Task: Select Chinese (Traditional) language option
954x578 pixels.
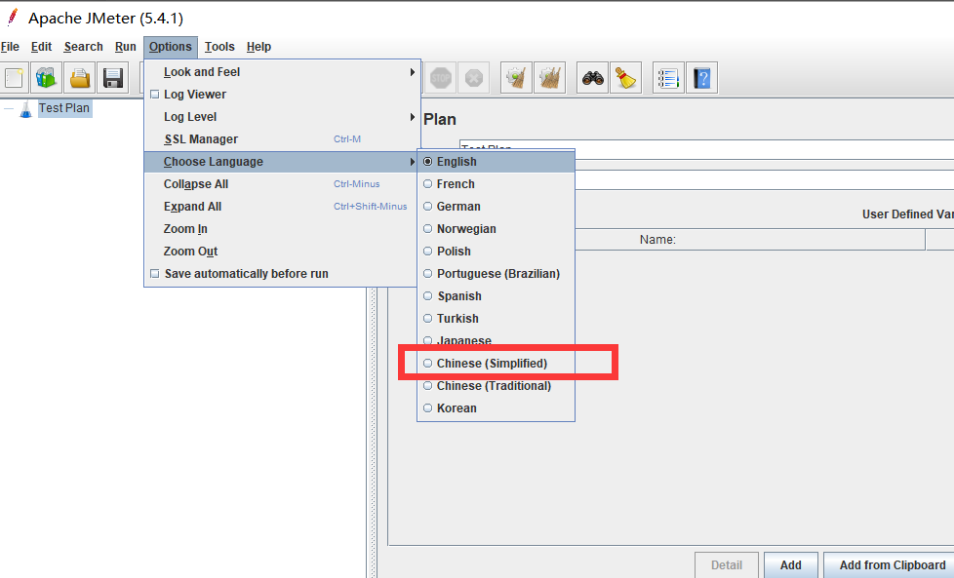Action: 495,386
